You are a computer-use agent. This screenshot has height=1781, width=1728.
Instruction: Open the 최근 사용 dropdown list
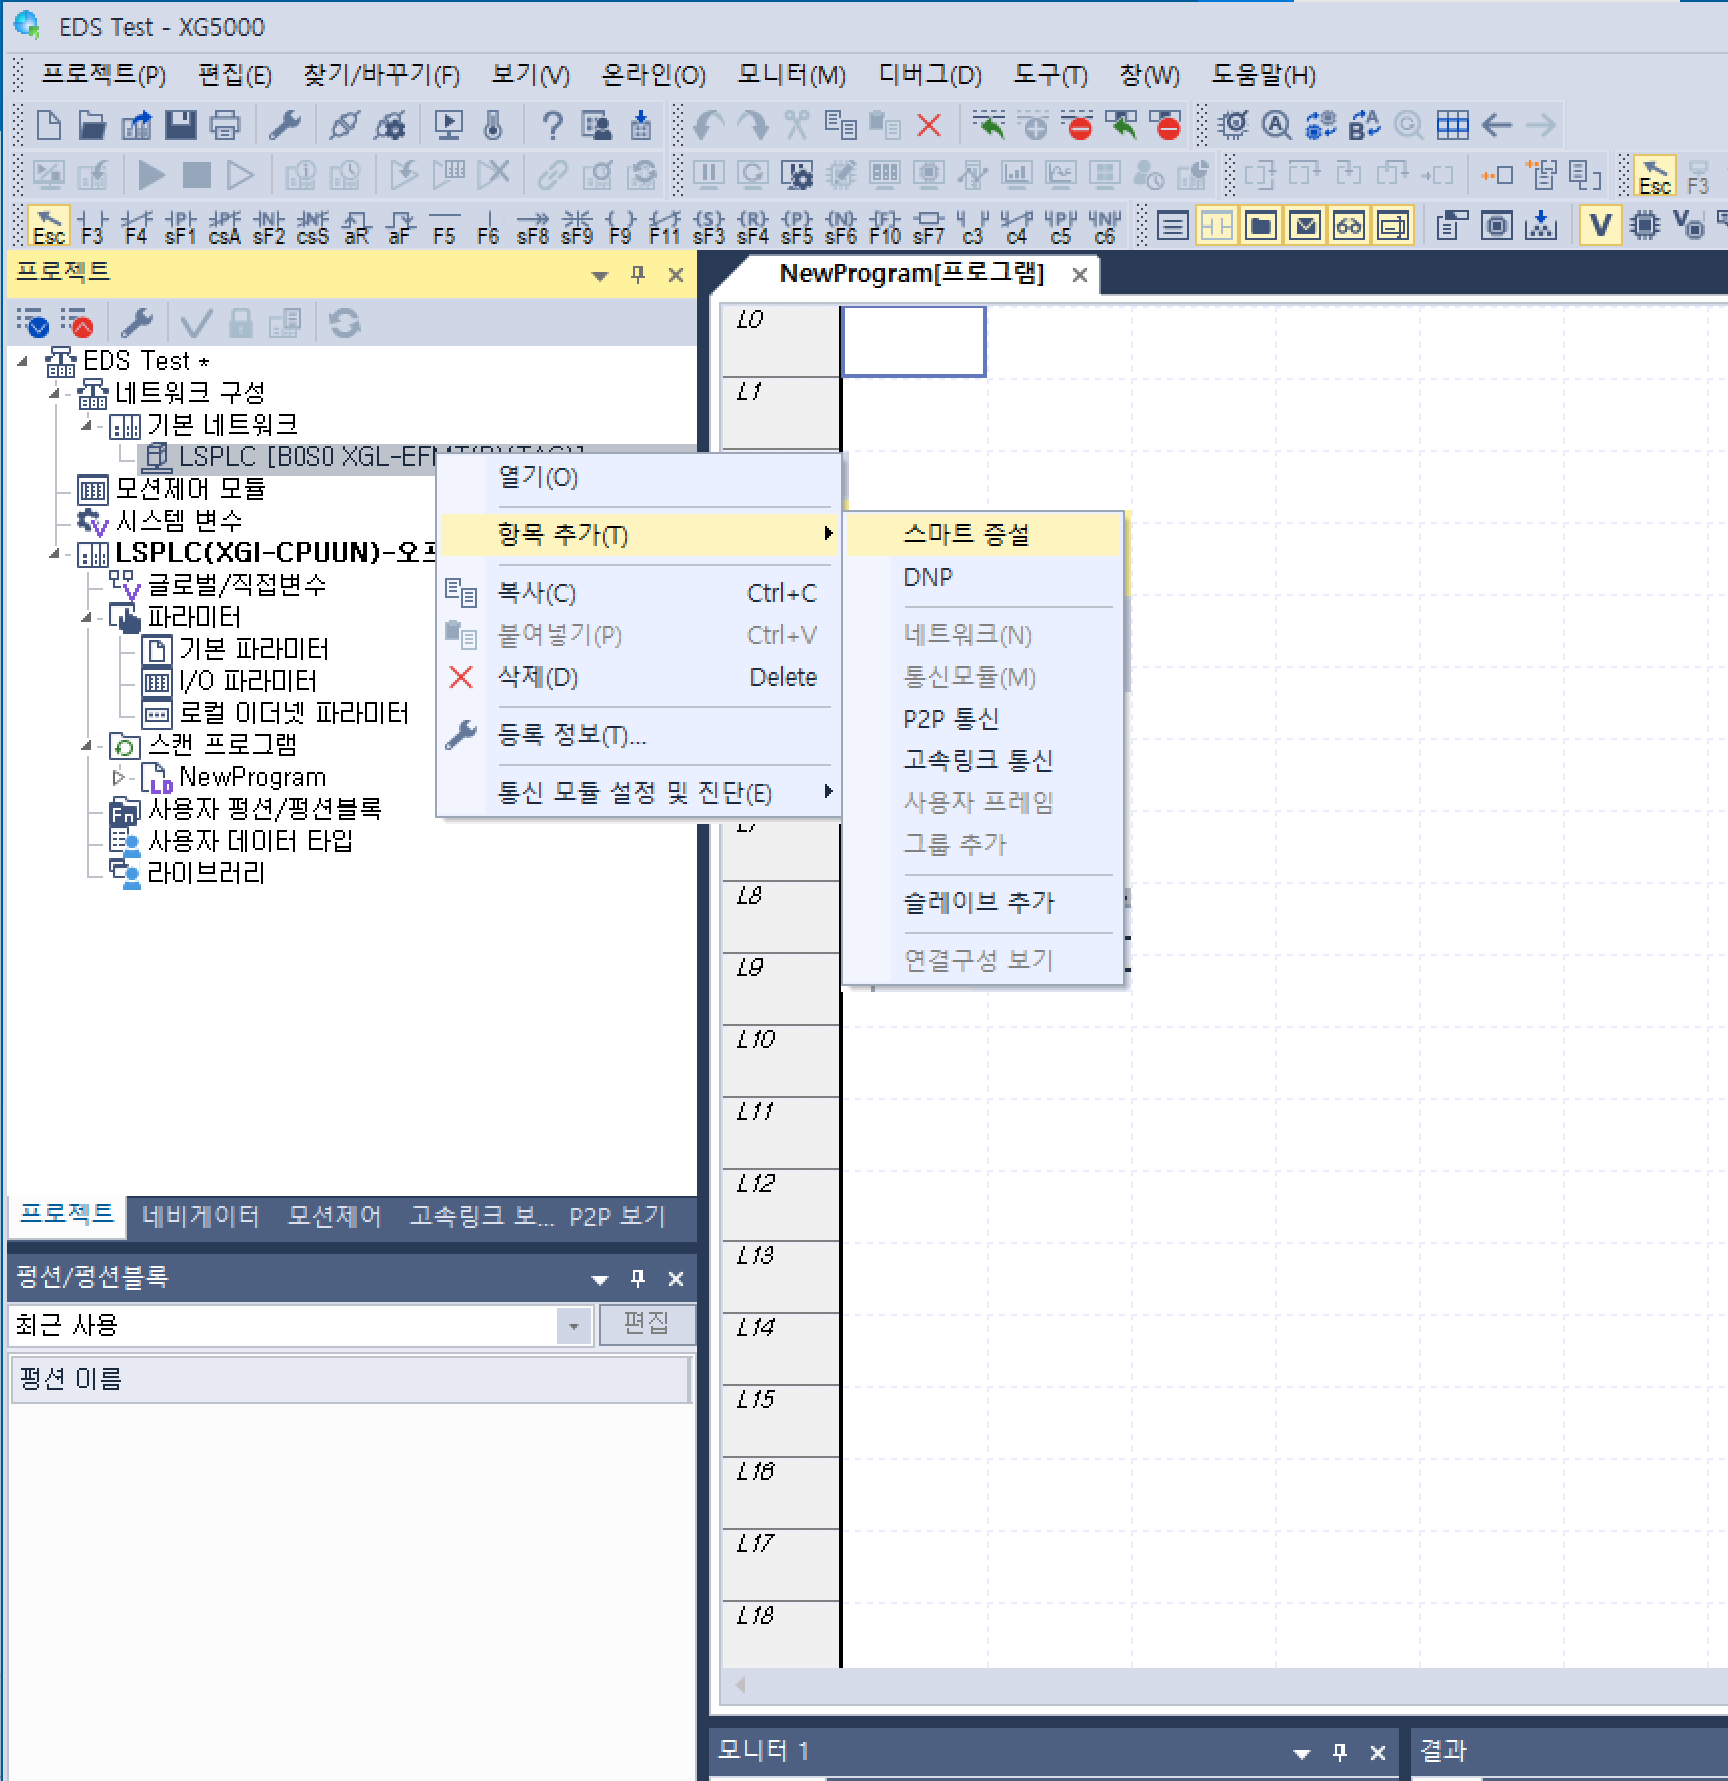(572, 1325)
